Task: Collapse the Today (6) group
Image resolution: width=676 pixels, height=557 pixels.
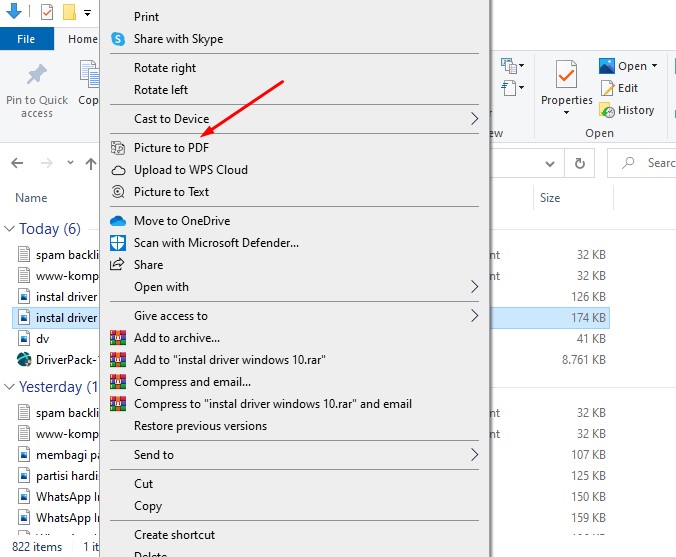Action: coord(10,229)
